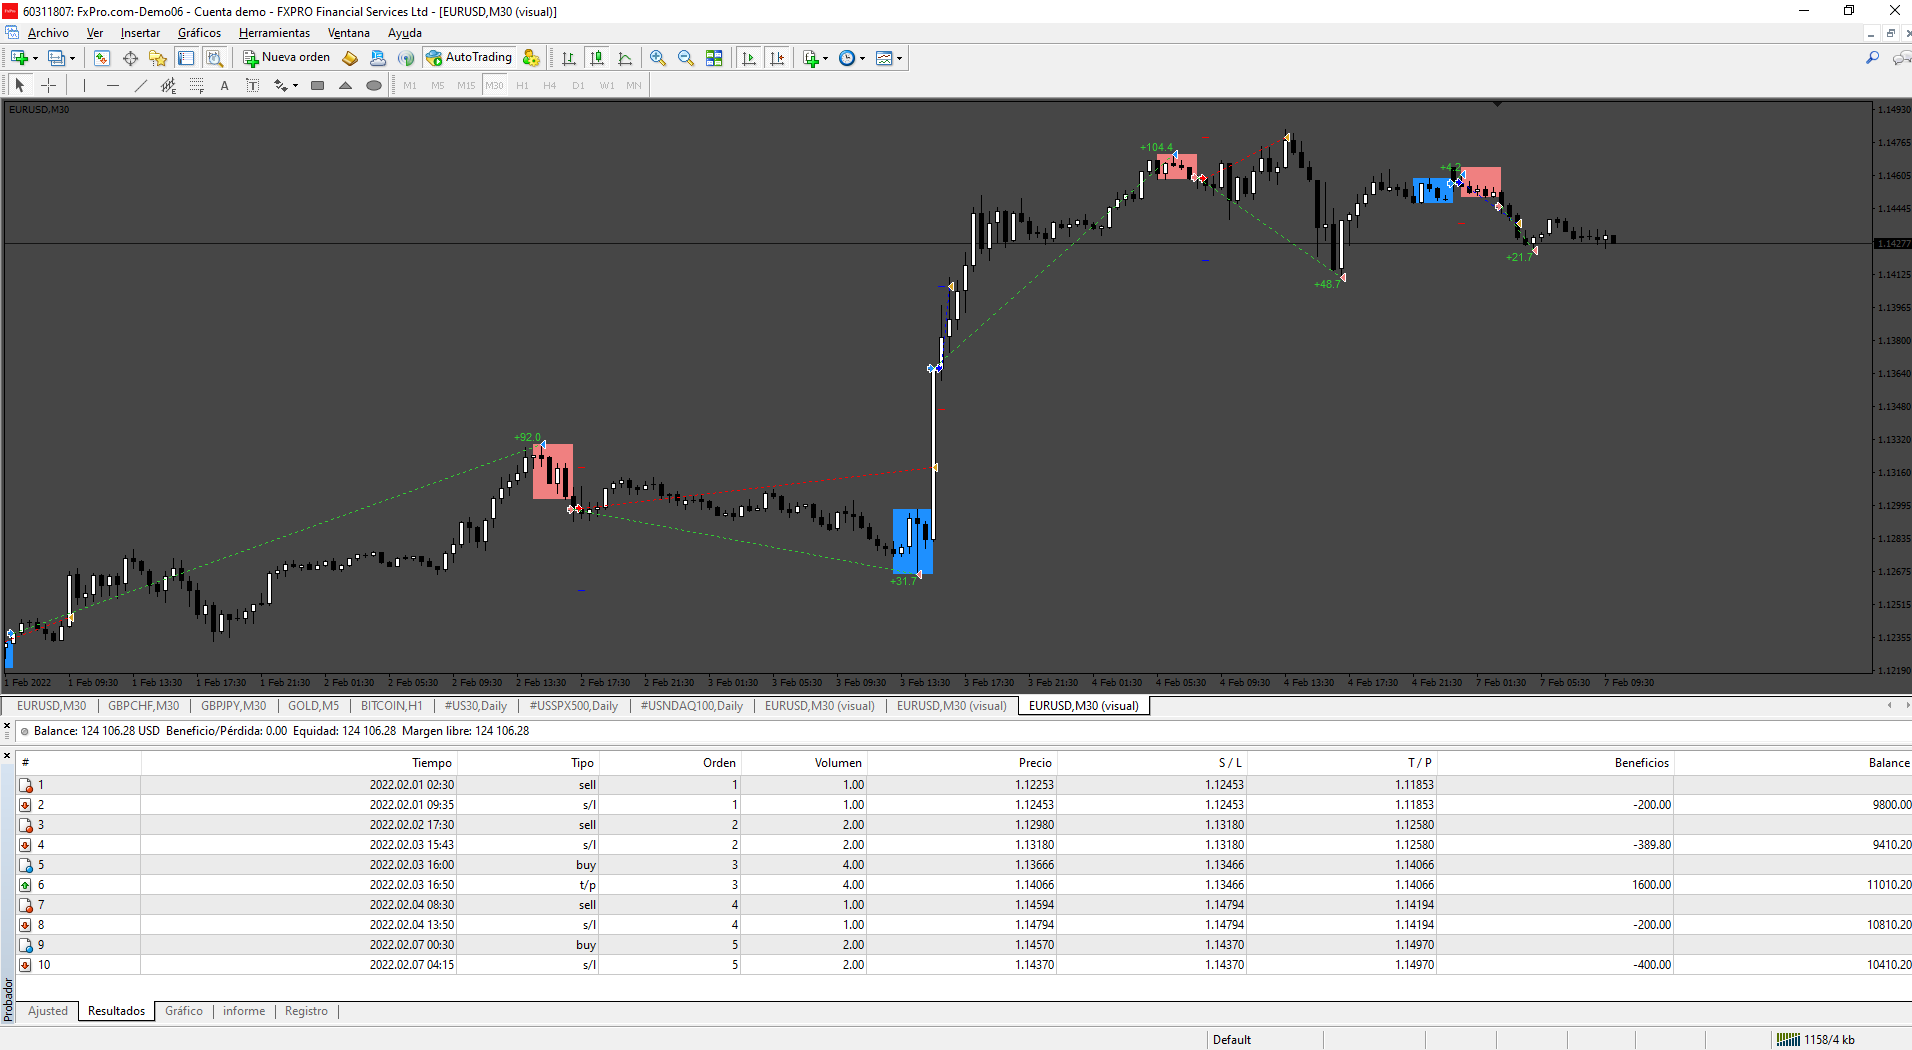Click the Zoom In magnifier icon
This screenshot has height=1050, width=1912.
tap(657, 58)
